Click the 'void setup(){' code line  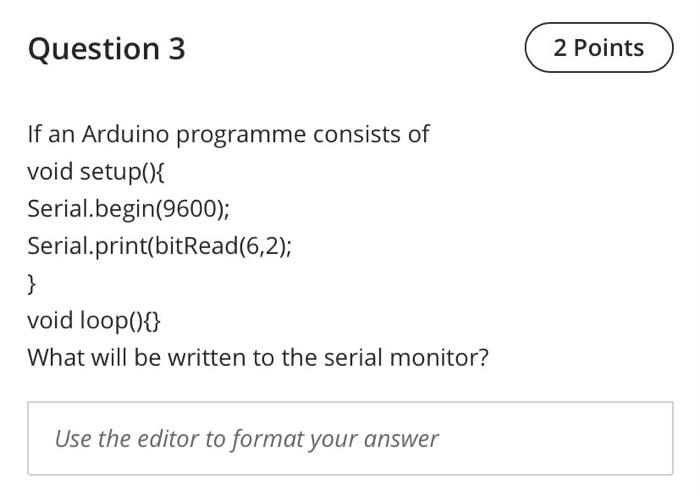96,171
